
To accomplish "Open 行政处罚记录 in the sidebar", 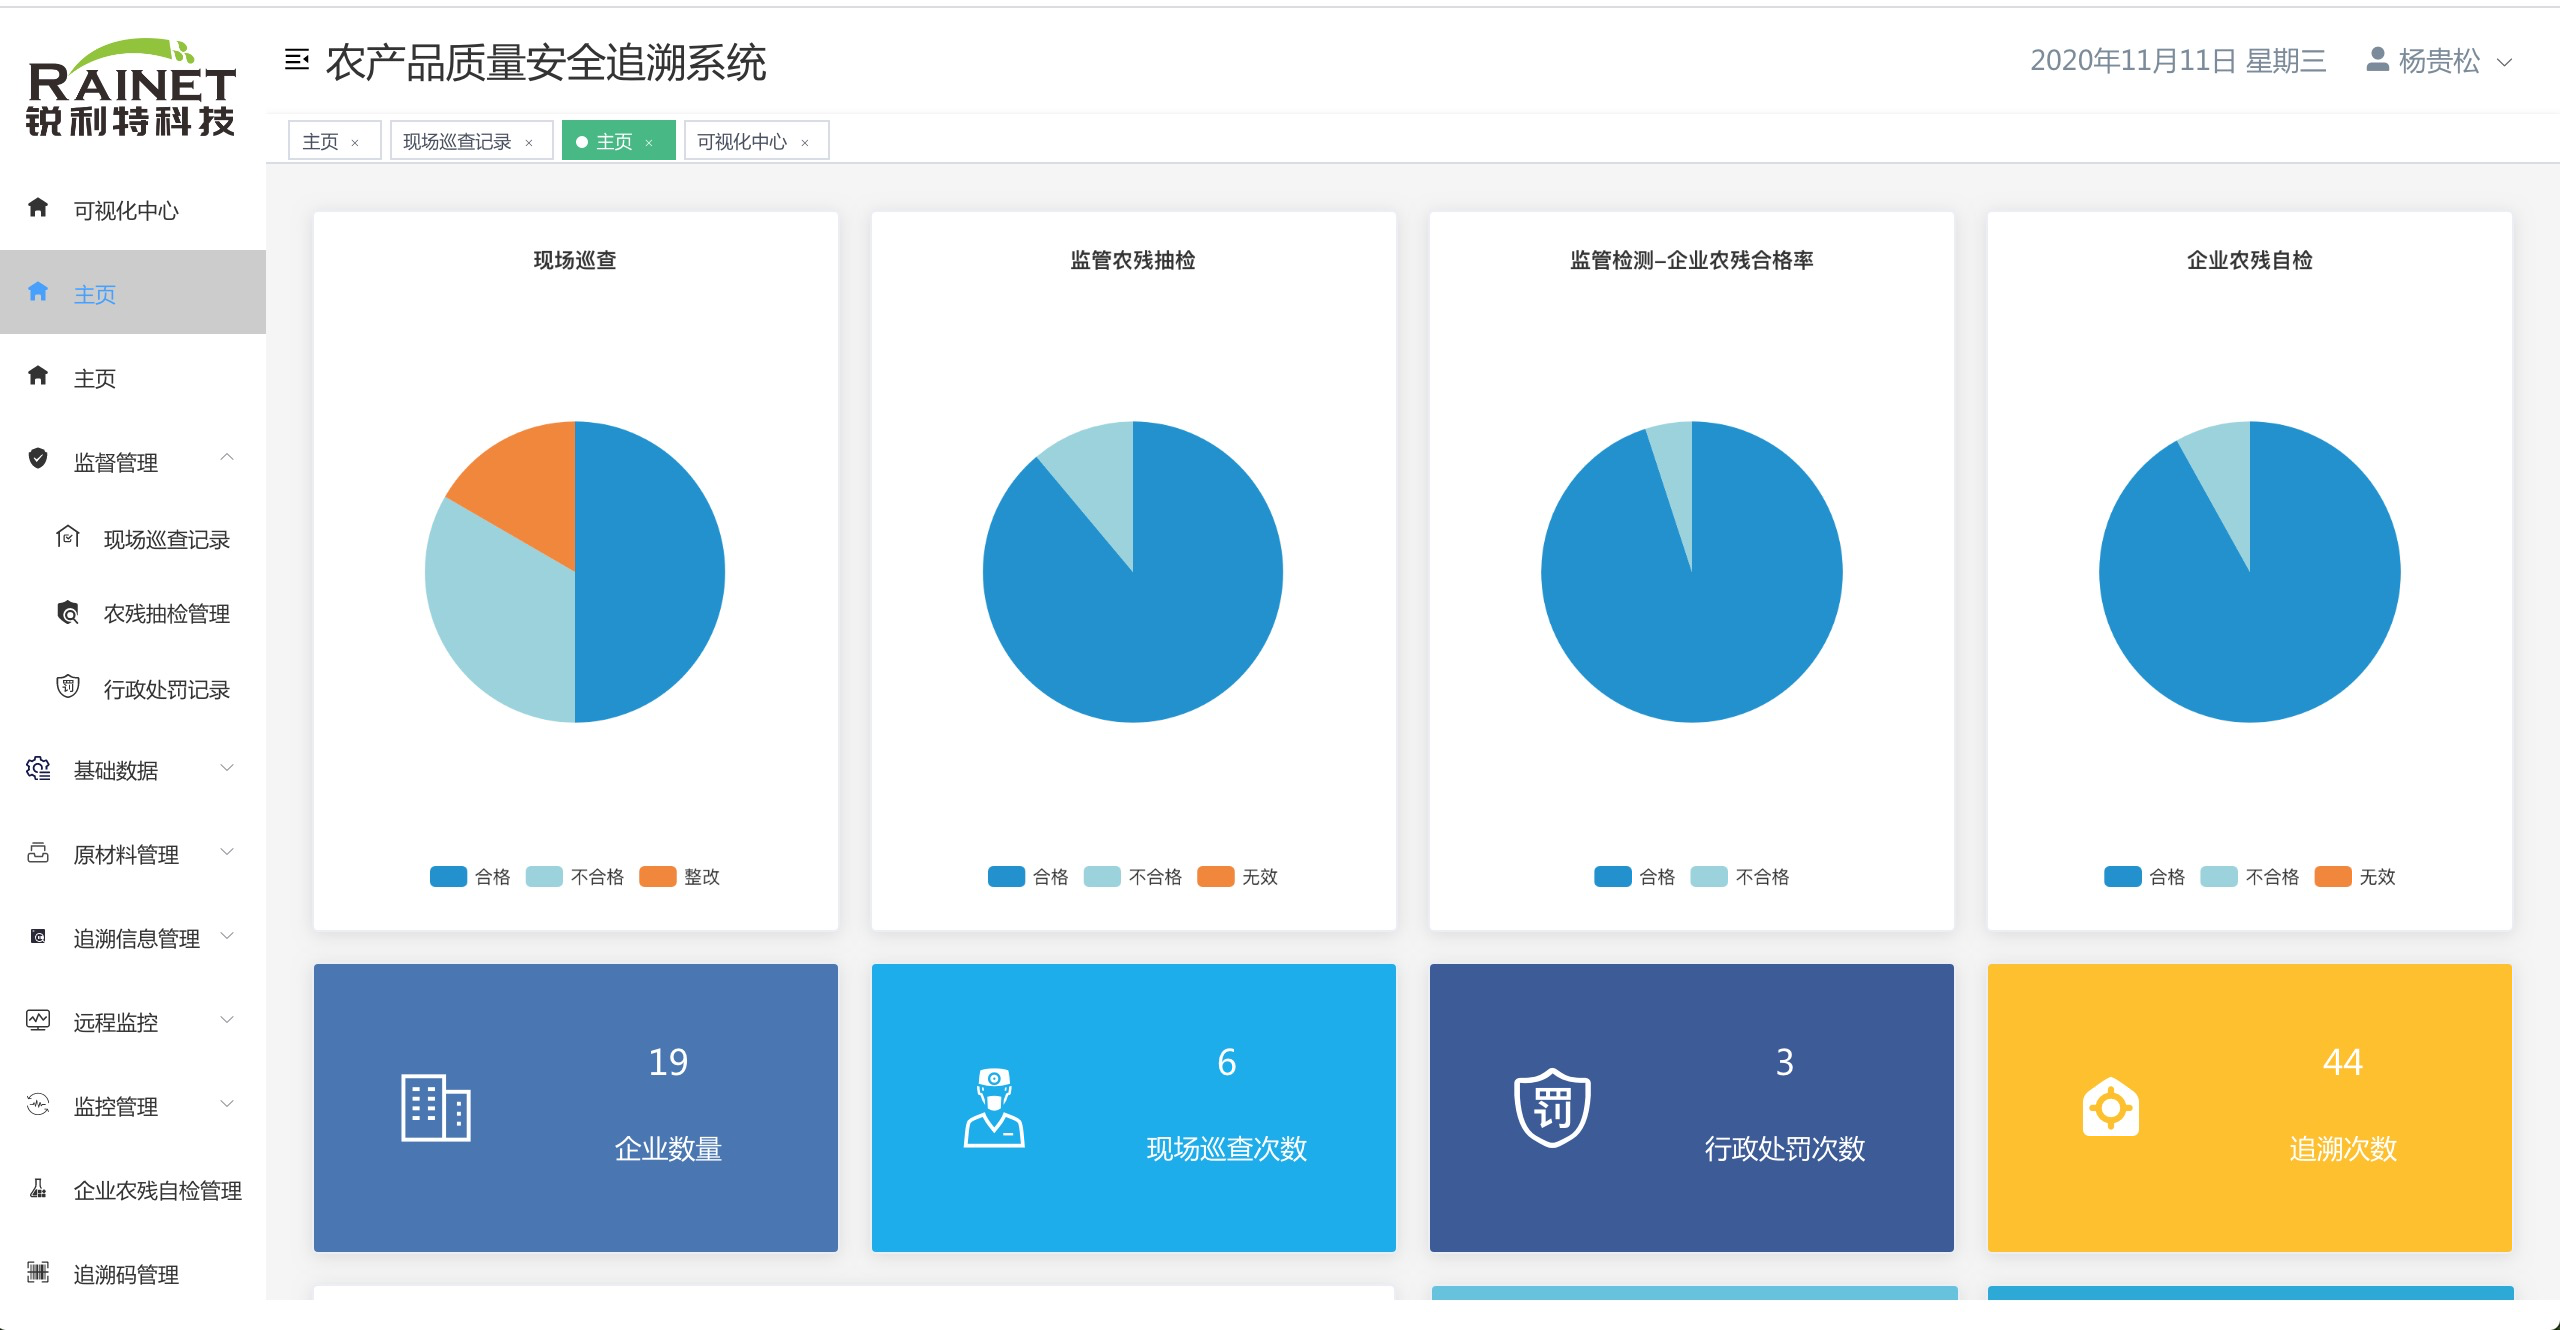I will [133, 689].
